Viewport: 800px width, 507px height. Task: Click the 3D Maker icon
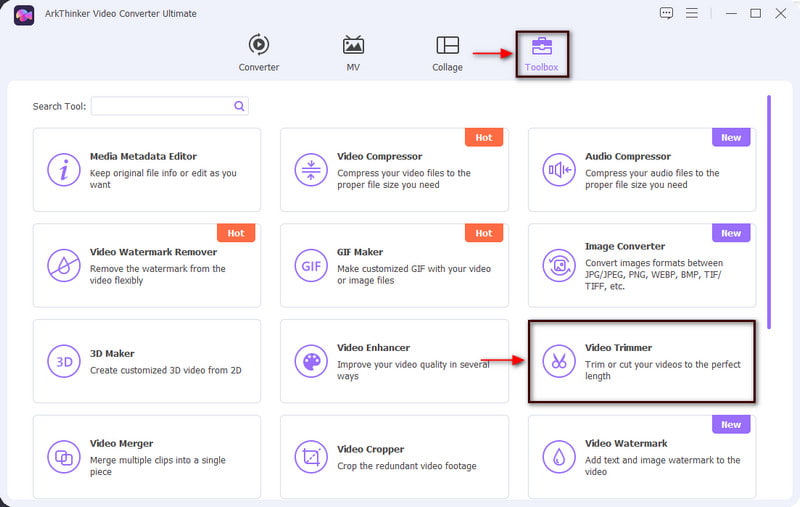click(x=64, y=361)
